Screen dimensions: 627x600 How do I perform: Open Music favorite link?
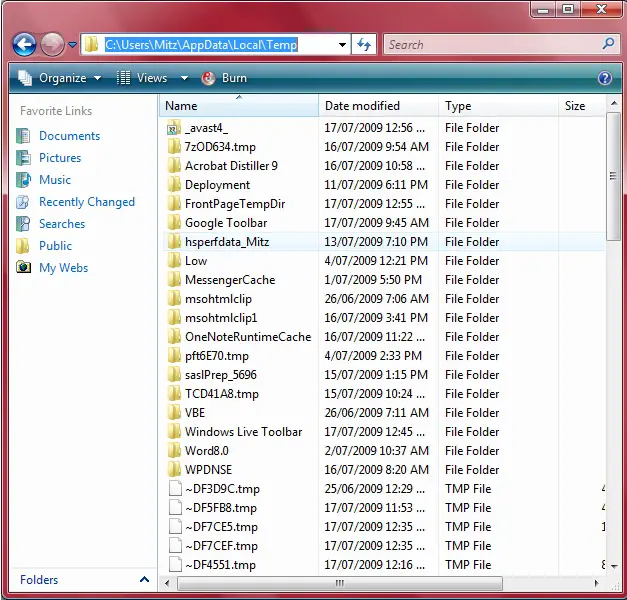pos(55,180)
